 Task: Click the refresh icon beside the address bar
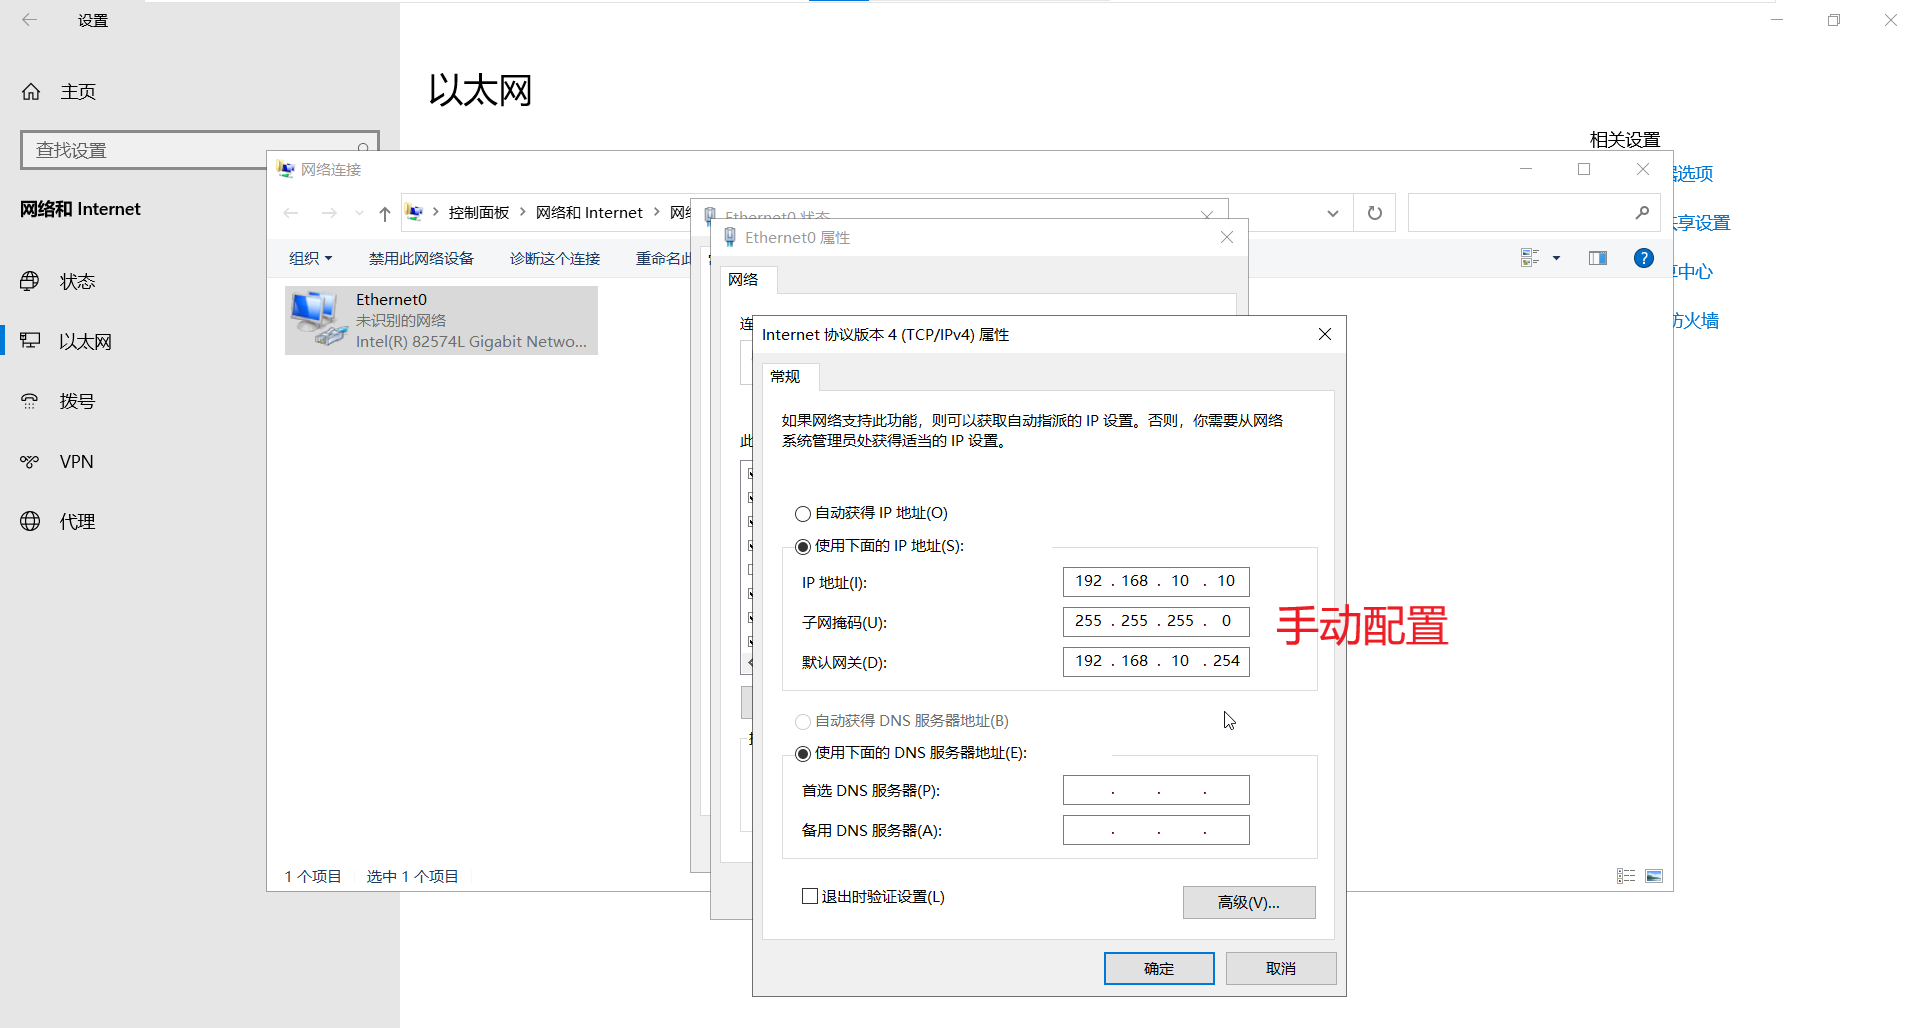(1374, 212)
